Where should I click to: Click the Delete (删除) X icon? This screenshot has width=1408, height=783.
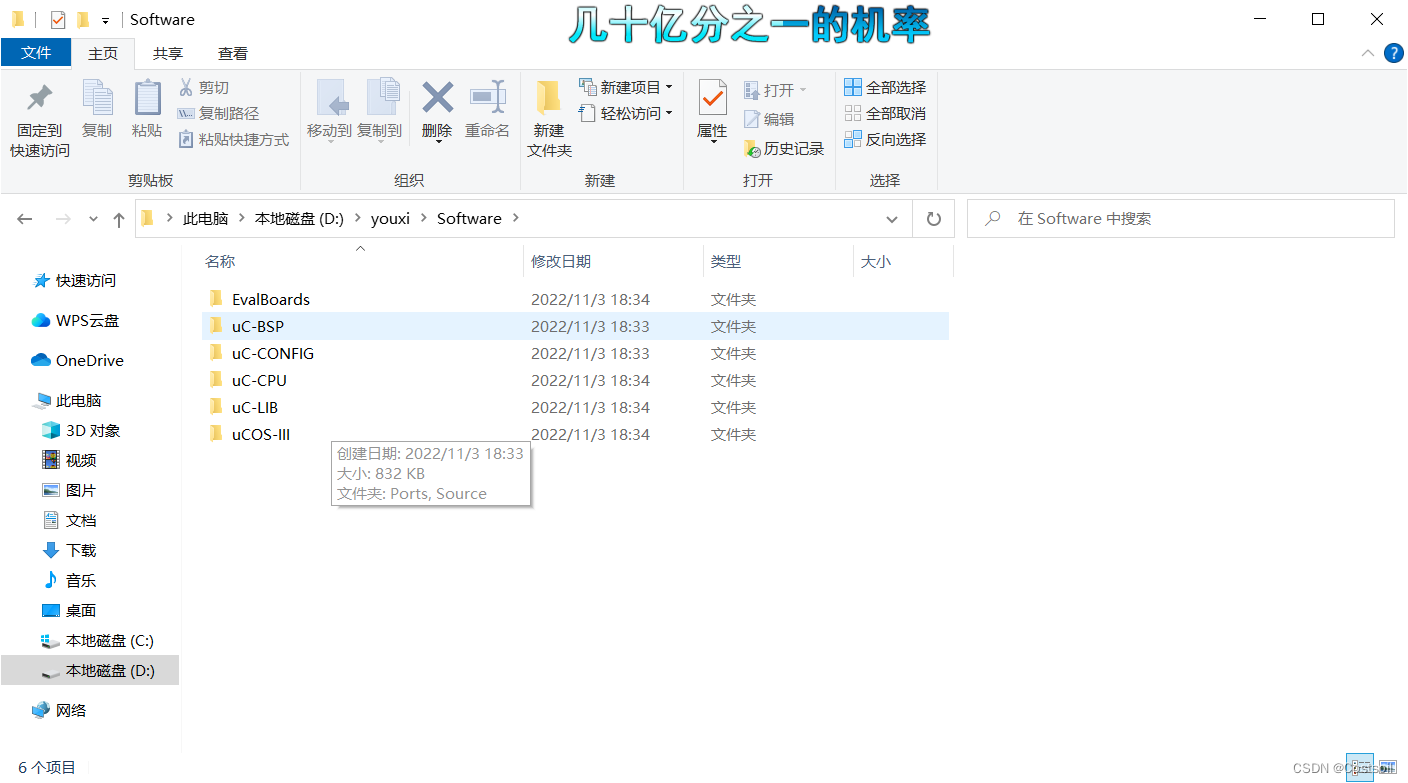coord(437,98)
